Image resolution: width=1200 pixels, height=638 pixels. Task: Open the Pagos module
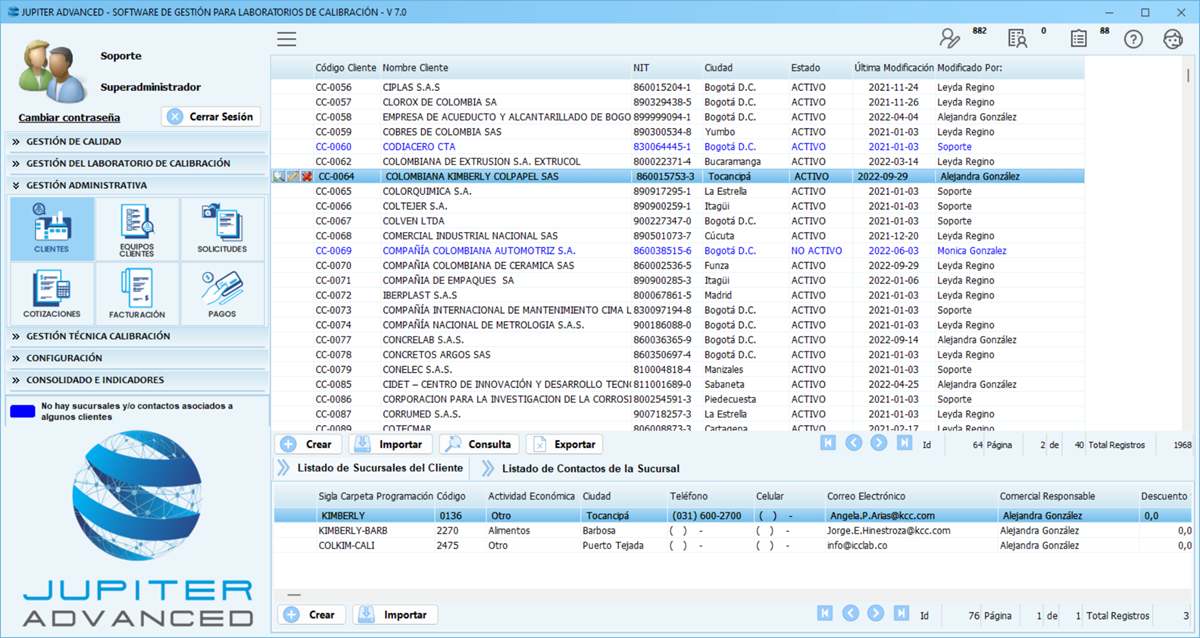[222, 293]
